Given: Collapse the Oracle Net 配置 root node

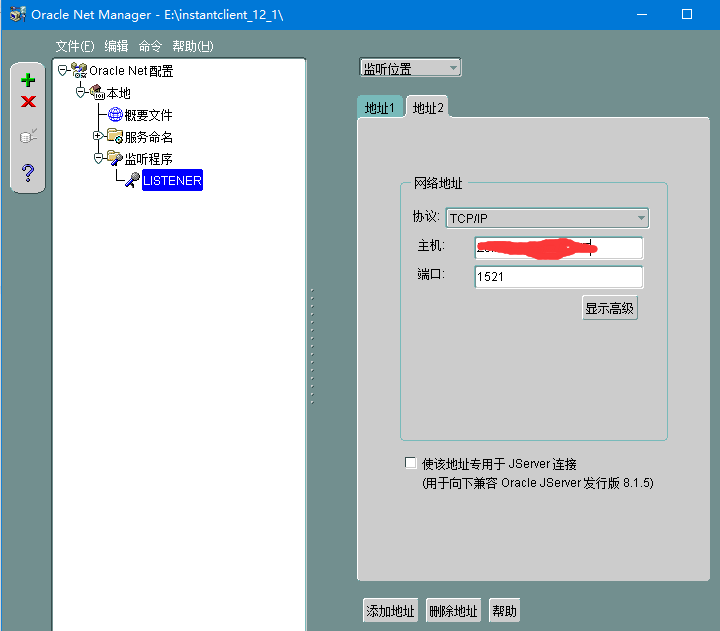Looking at the screenshot, I should (x=62, y=70).
